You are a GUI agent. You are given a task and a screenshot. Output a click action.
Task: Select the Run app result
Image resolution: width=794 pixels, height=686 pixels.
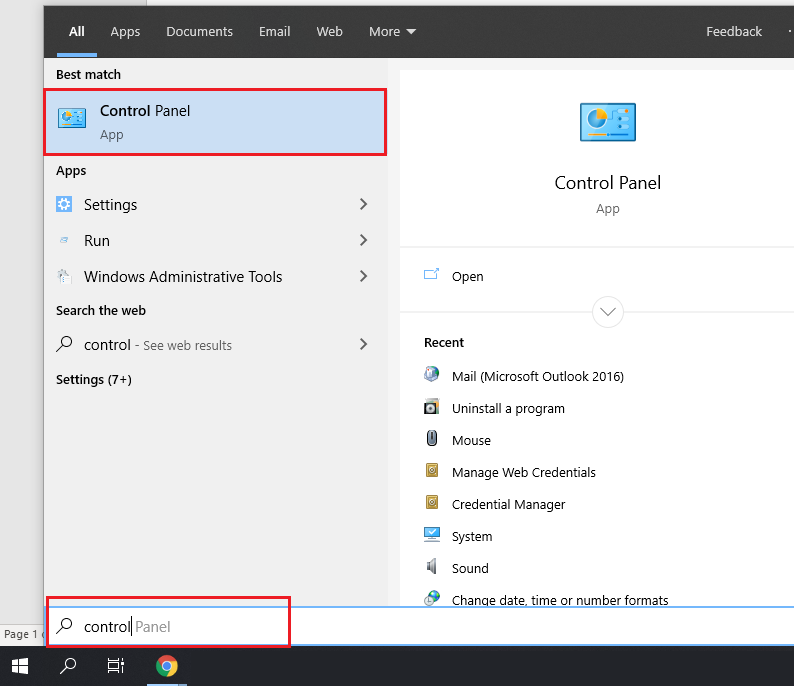(x=215, y=240)
